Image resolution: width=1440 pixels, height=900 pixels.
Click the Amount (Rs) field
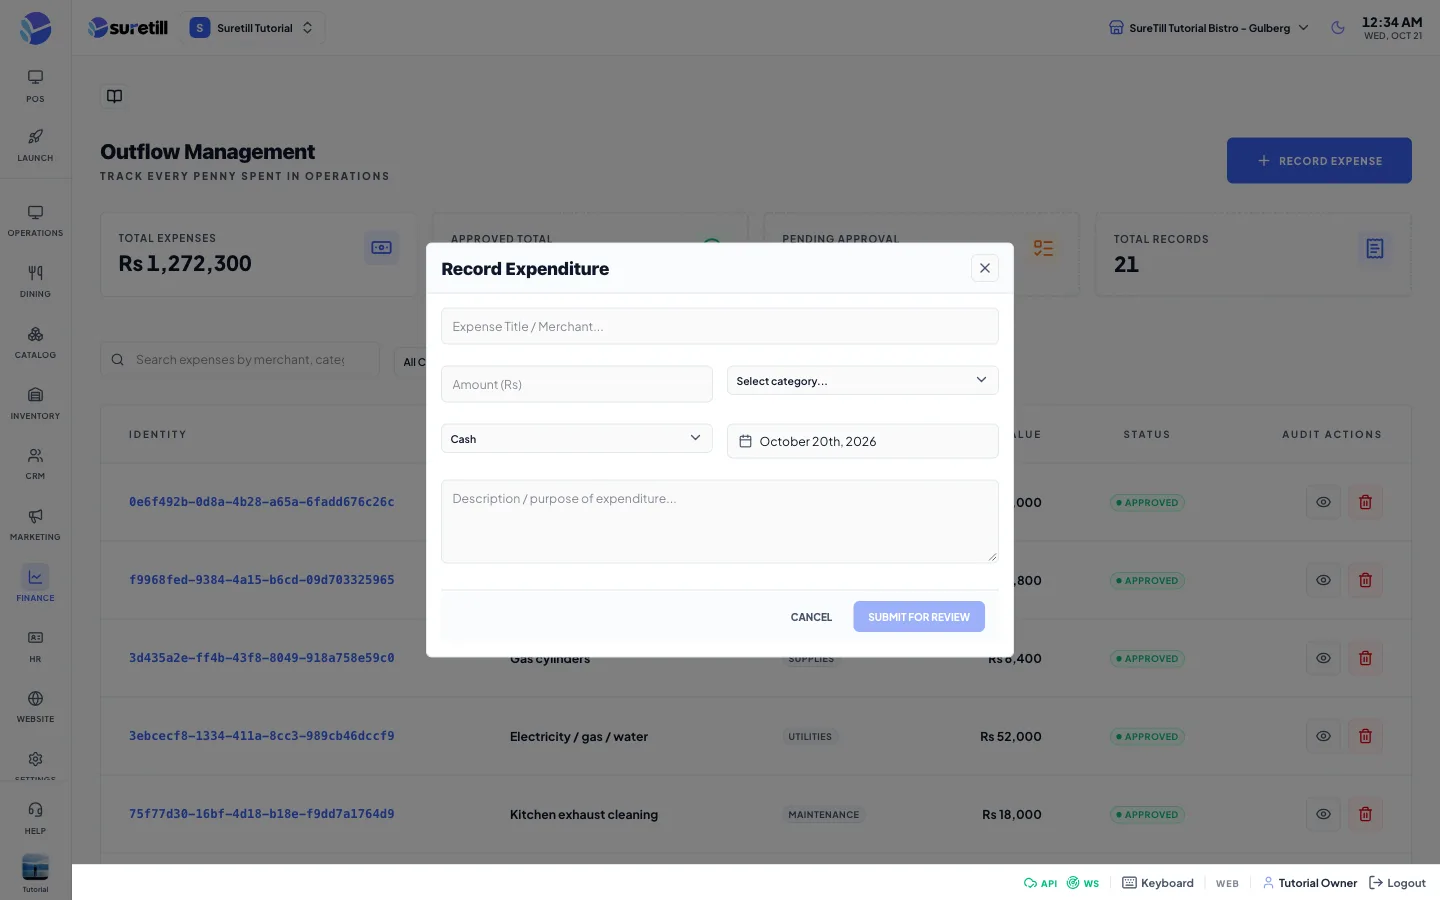pos(577,384)
